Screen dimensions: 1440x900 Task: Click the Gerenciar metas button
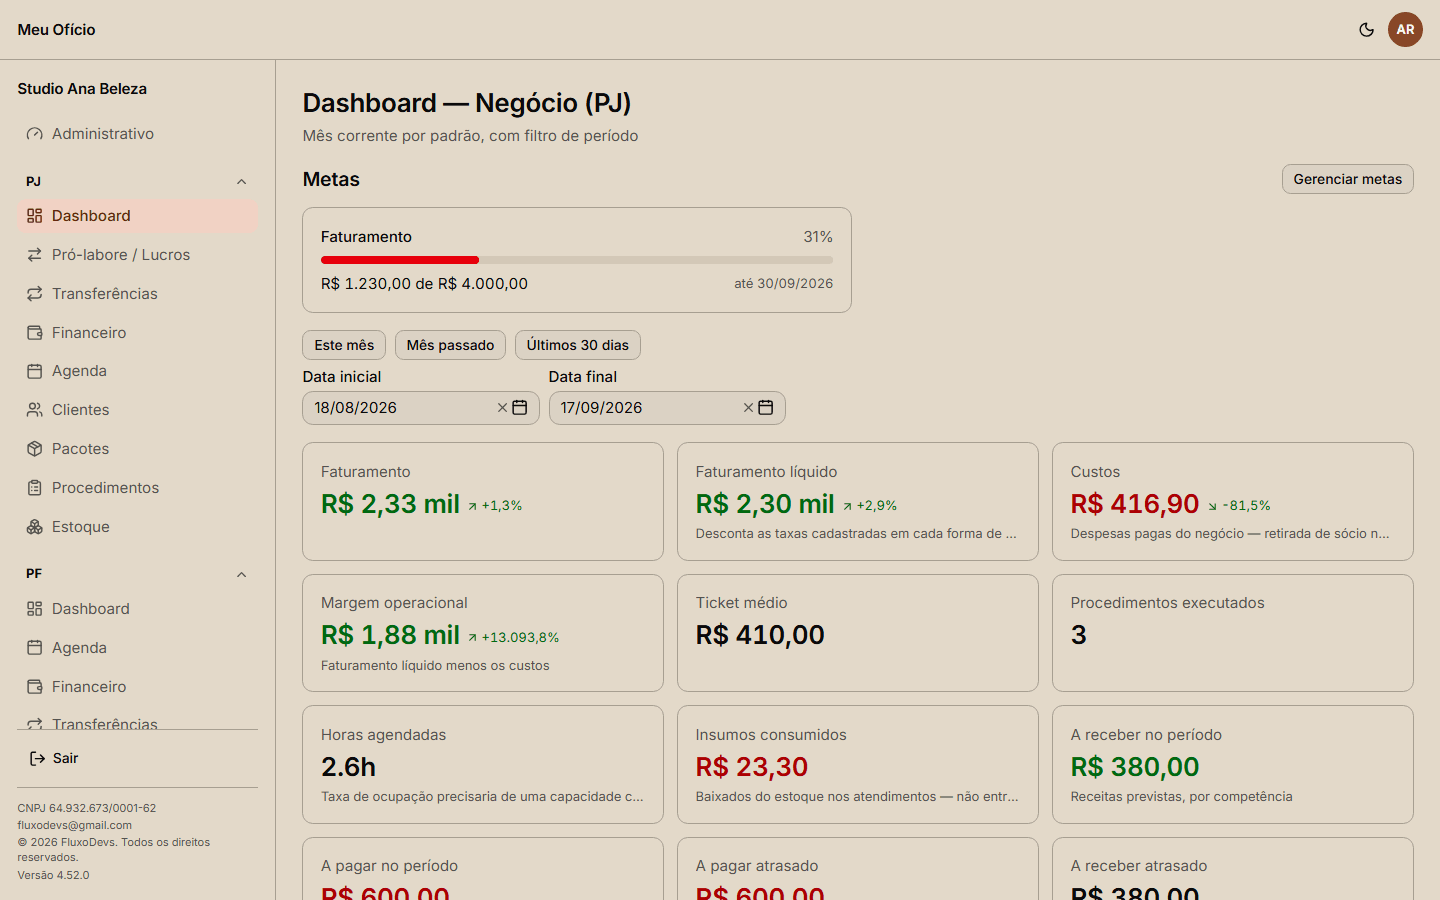tap(1348, 179)
